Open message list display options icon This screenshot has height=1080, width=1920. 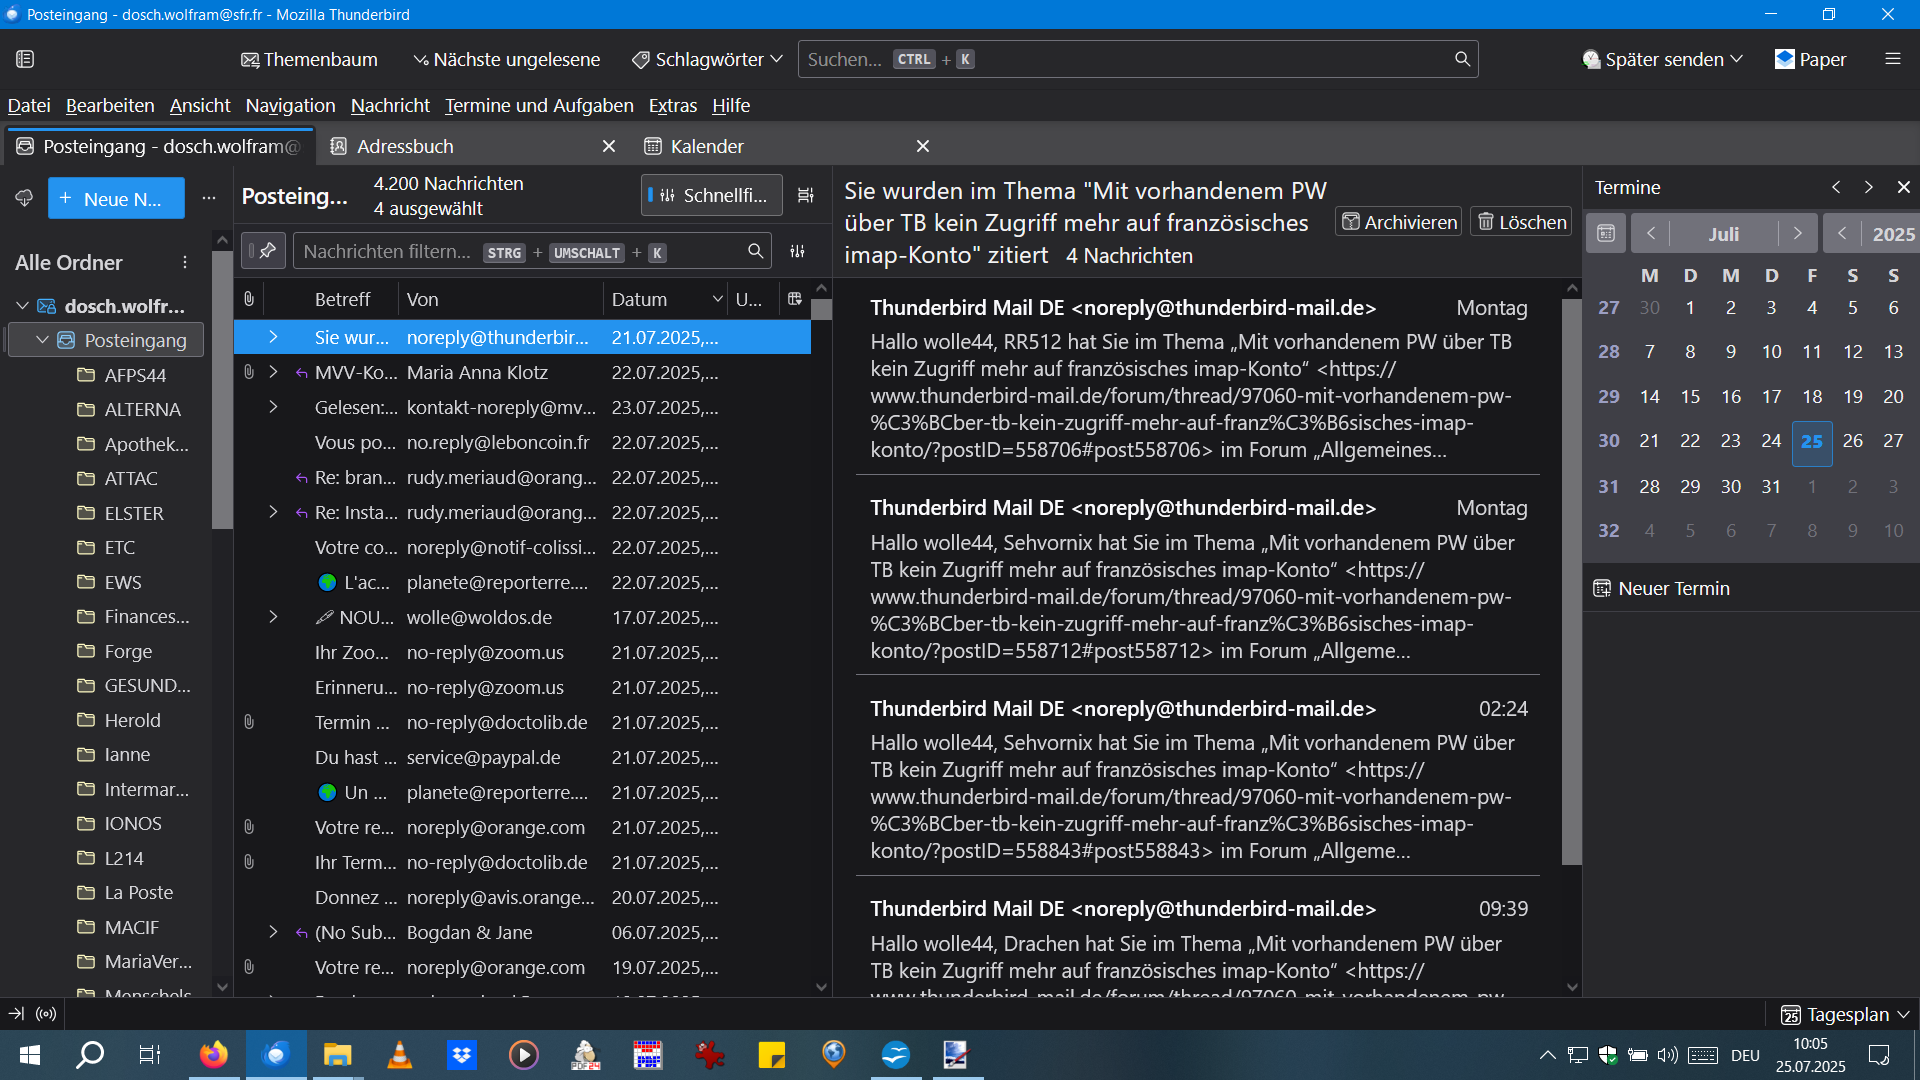click(x=805, y=196)
